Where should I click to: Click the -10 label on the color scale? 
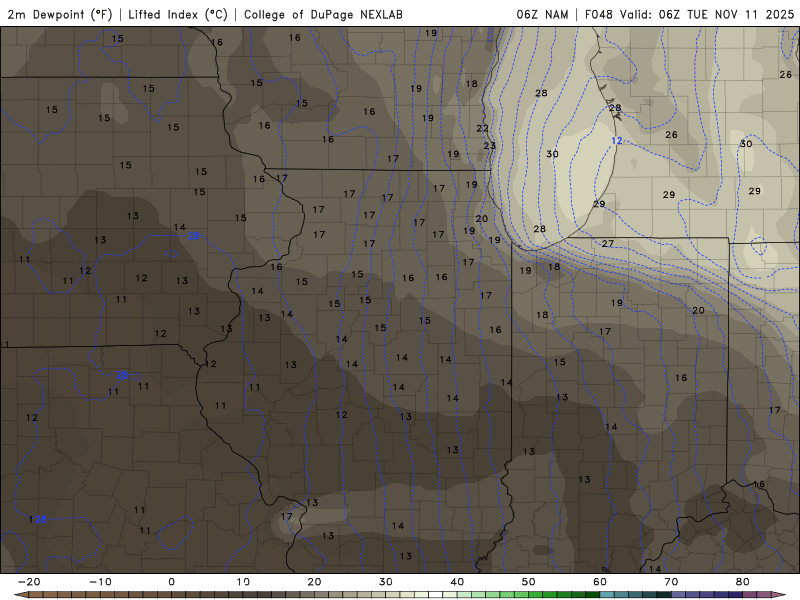click(101, 582)
